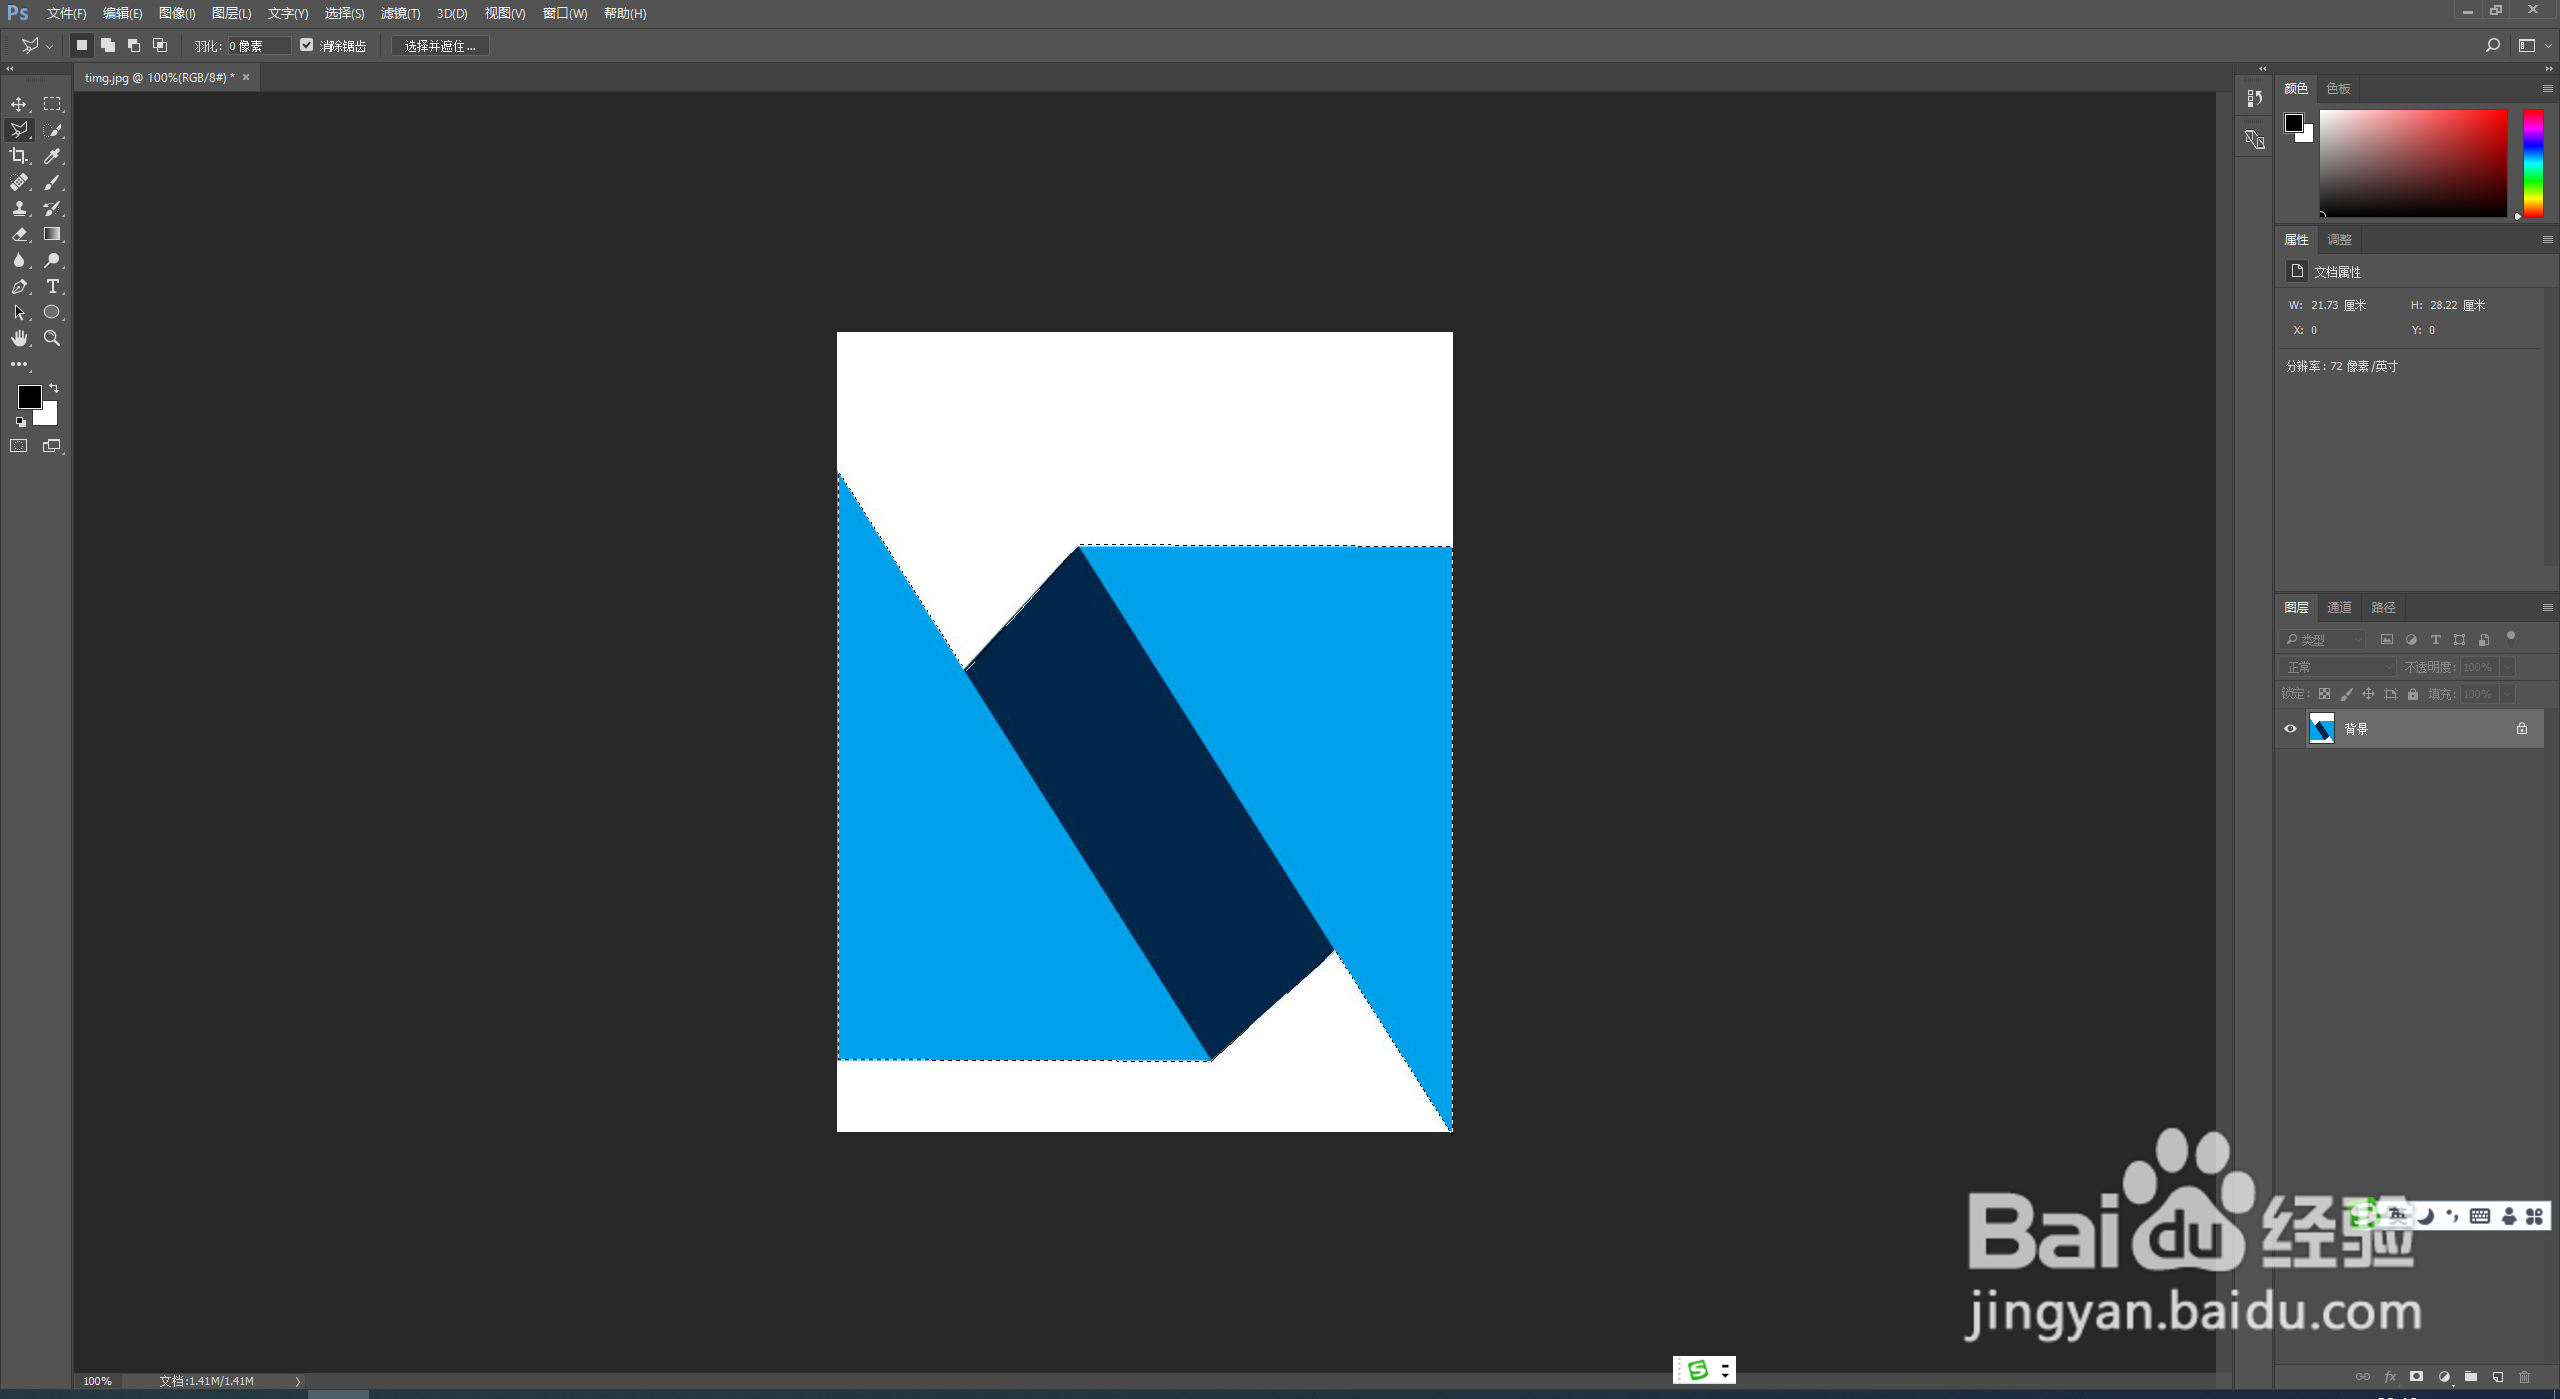Select the Hand tool
This screenshot has height=1399, width=2560.
pyautogui.click(x=19, y=338)
